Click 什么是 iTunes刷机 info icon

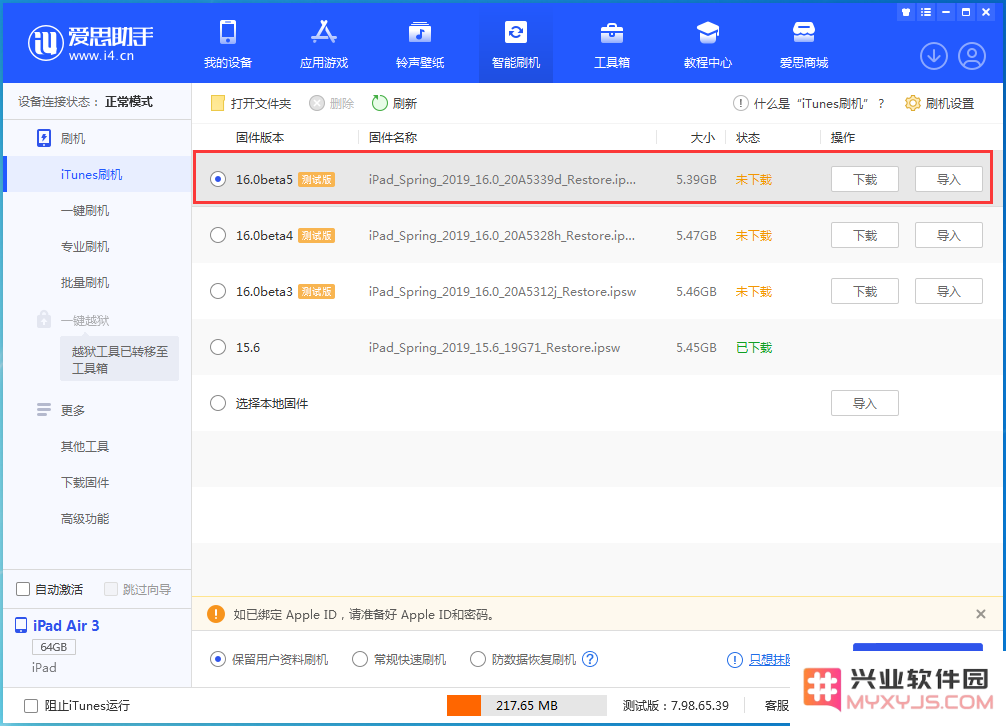coord(740,103)
